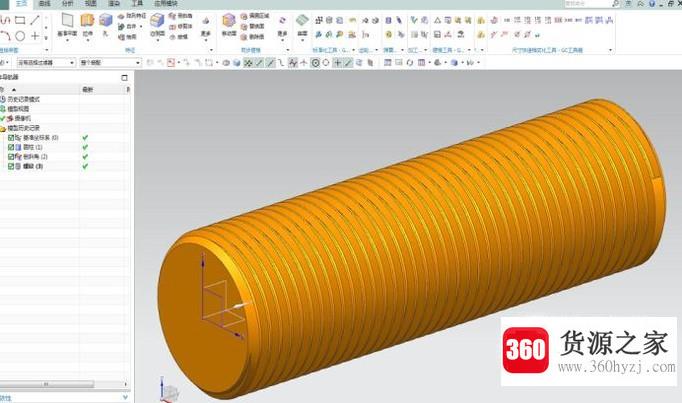This screenshot has width=682, height=403.
Task: Open the dropdown arrow under 基准平面
Action: click(x=67, y=40)
